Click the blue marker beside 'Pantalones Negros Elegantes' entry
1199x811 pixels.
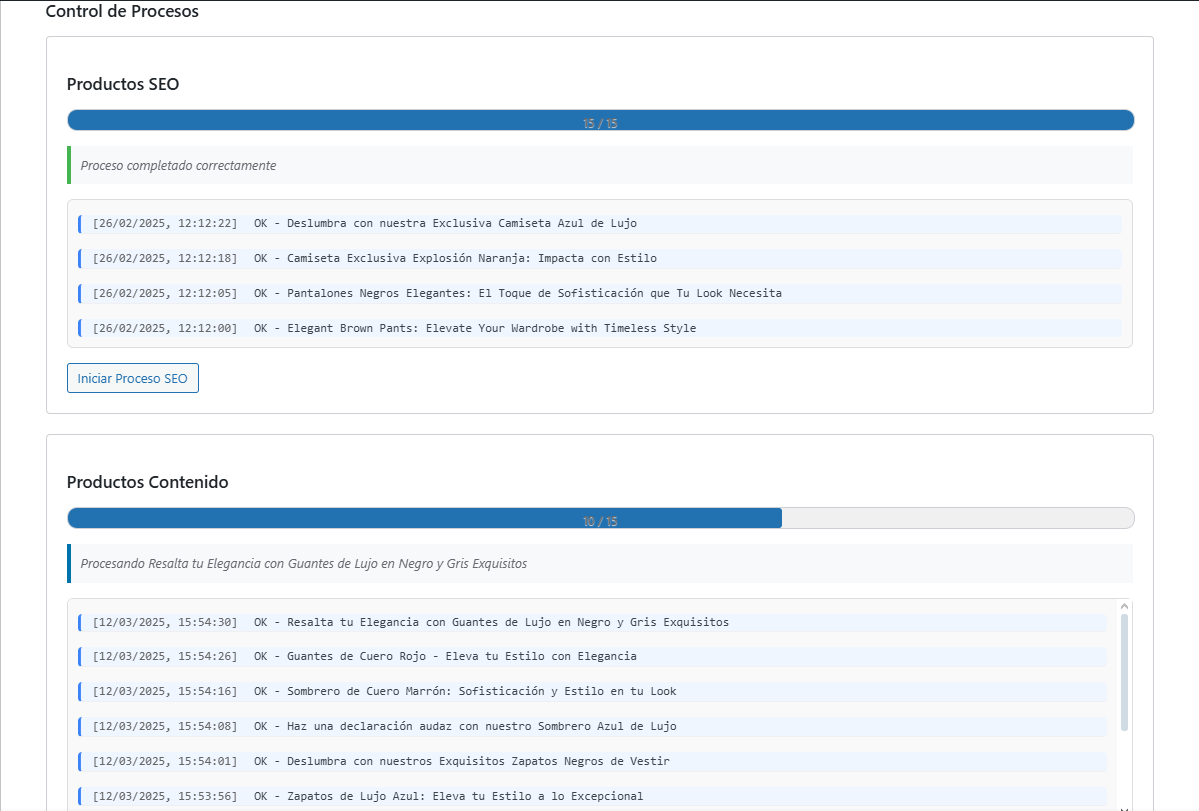pyautogui.click(x=80, y=293)
